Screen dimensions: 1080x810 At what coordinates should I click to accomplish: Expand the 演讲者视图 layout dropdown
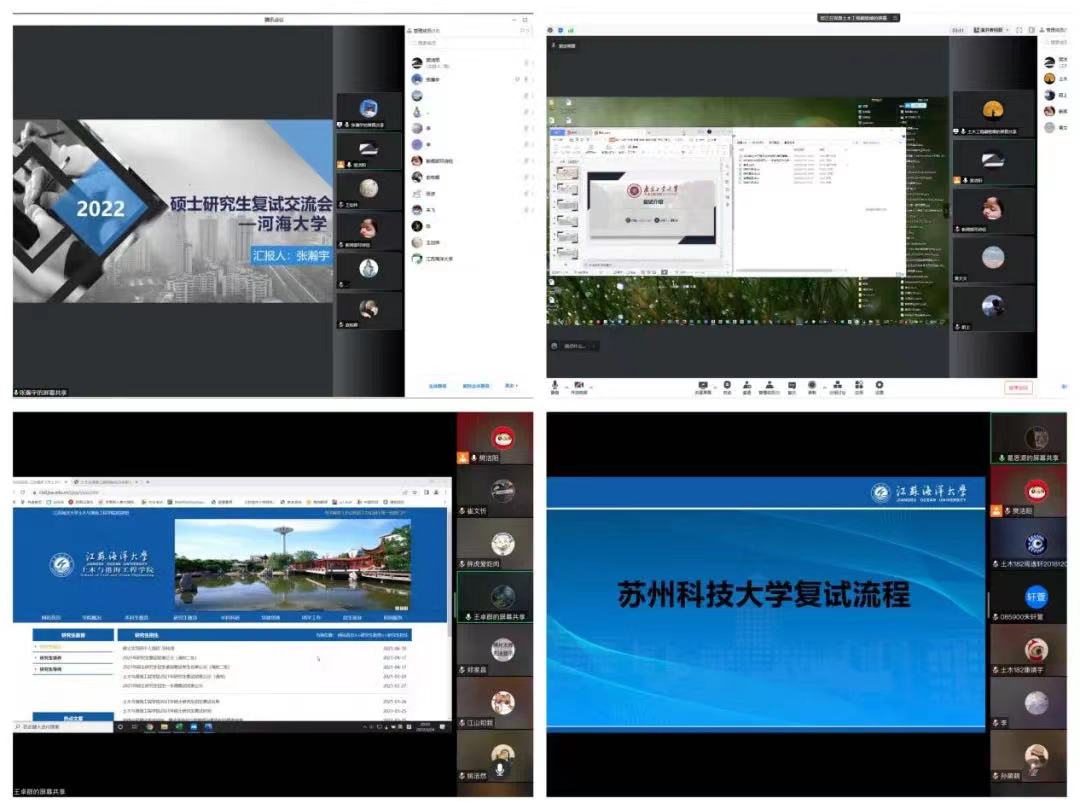pos(990,30)
